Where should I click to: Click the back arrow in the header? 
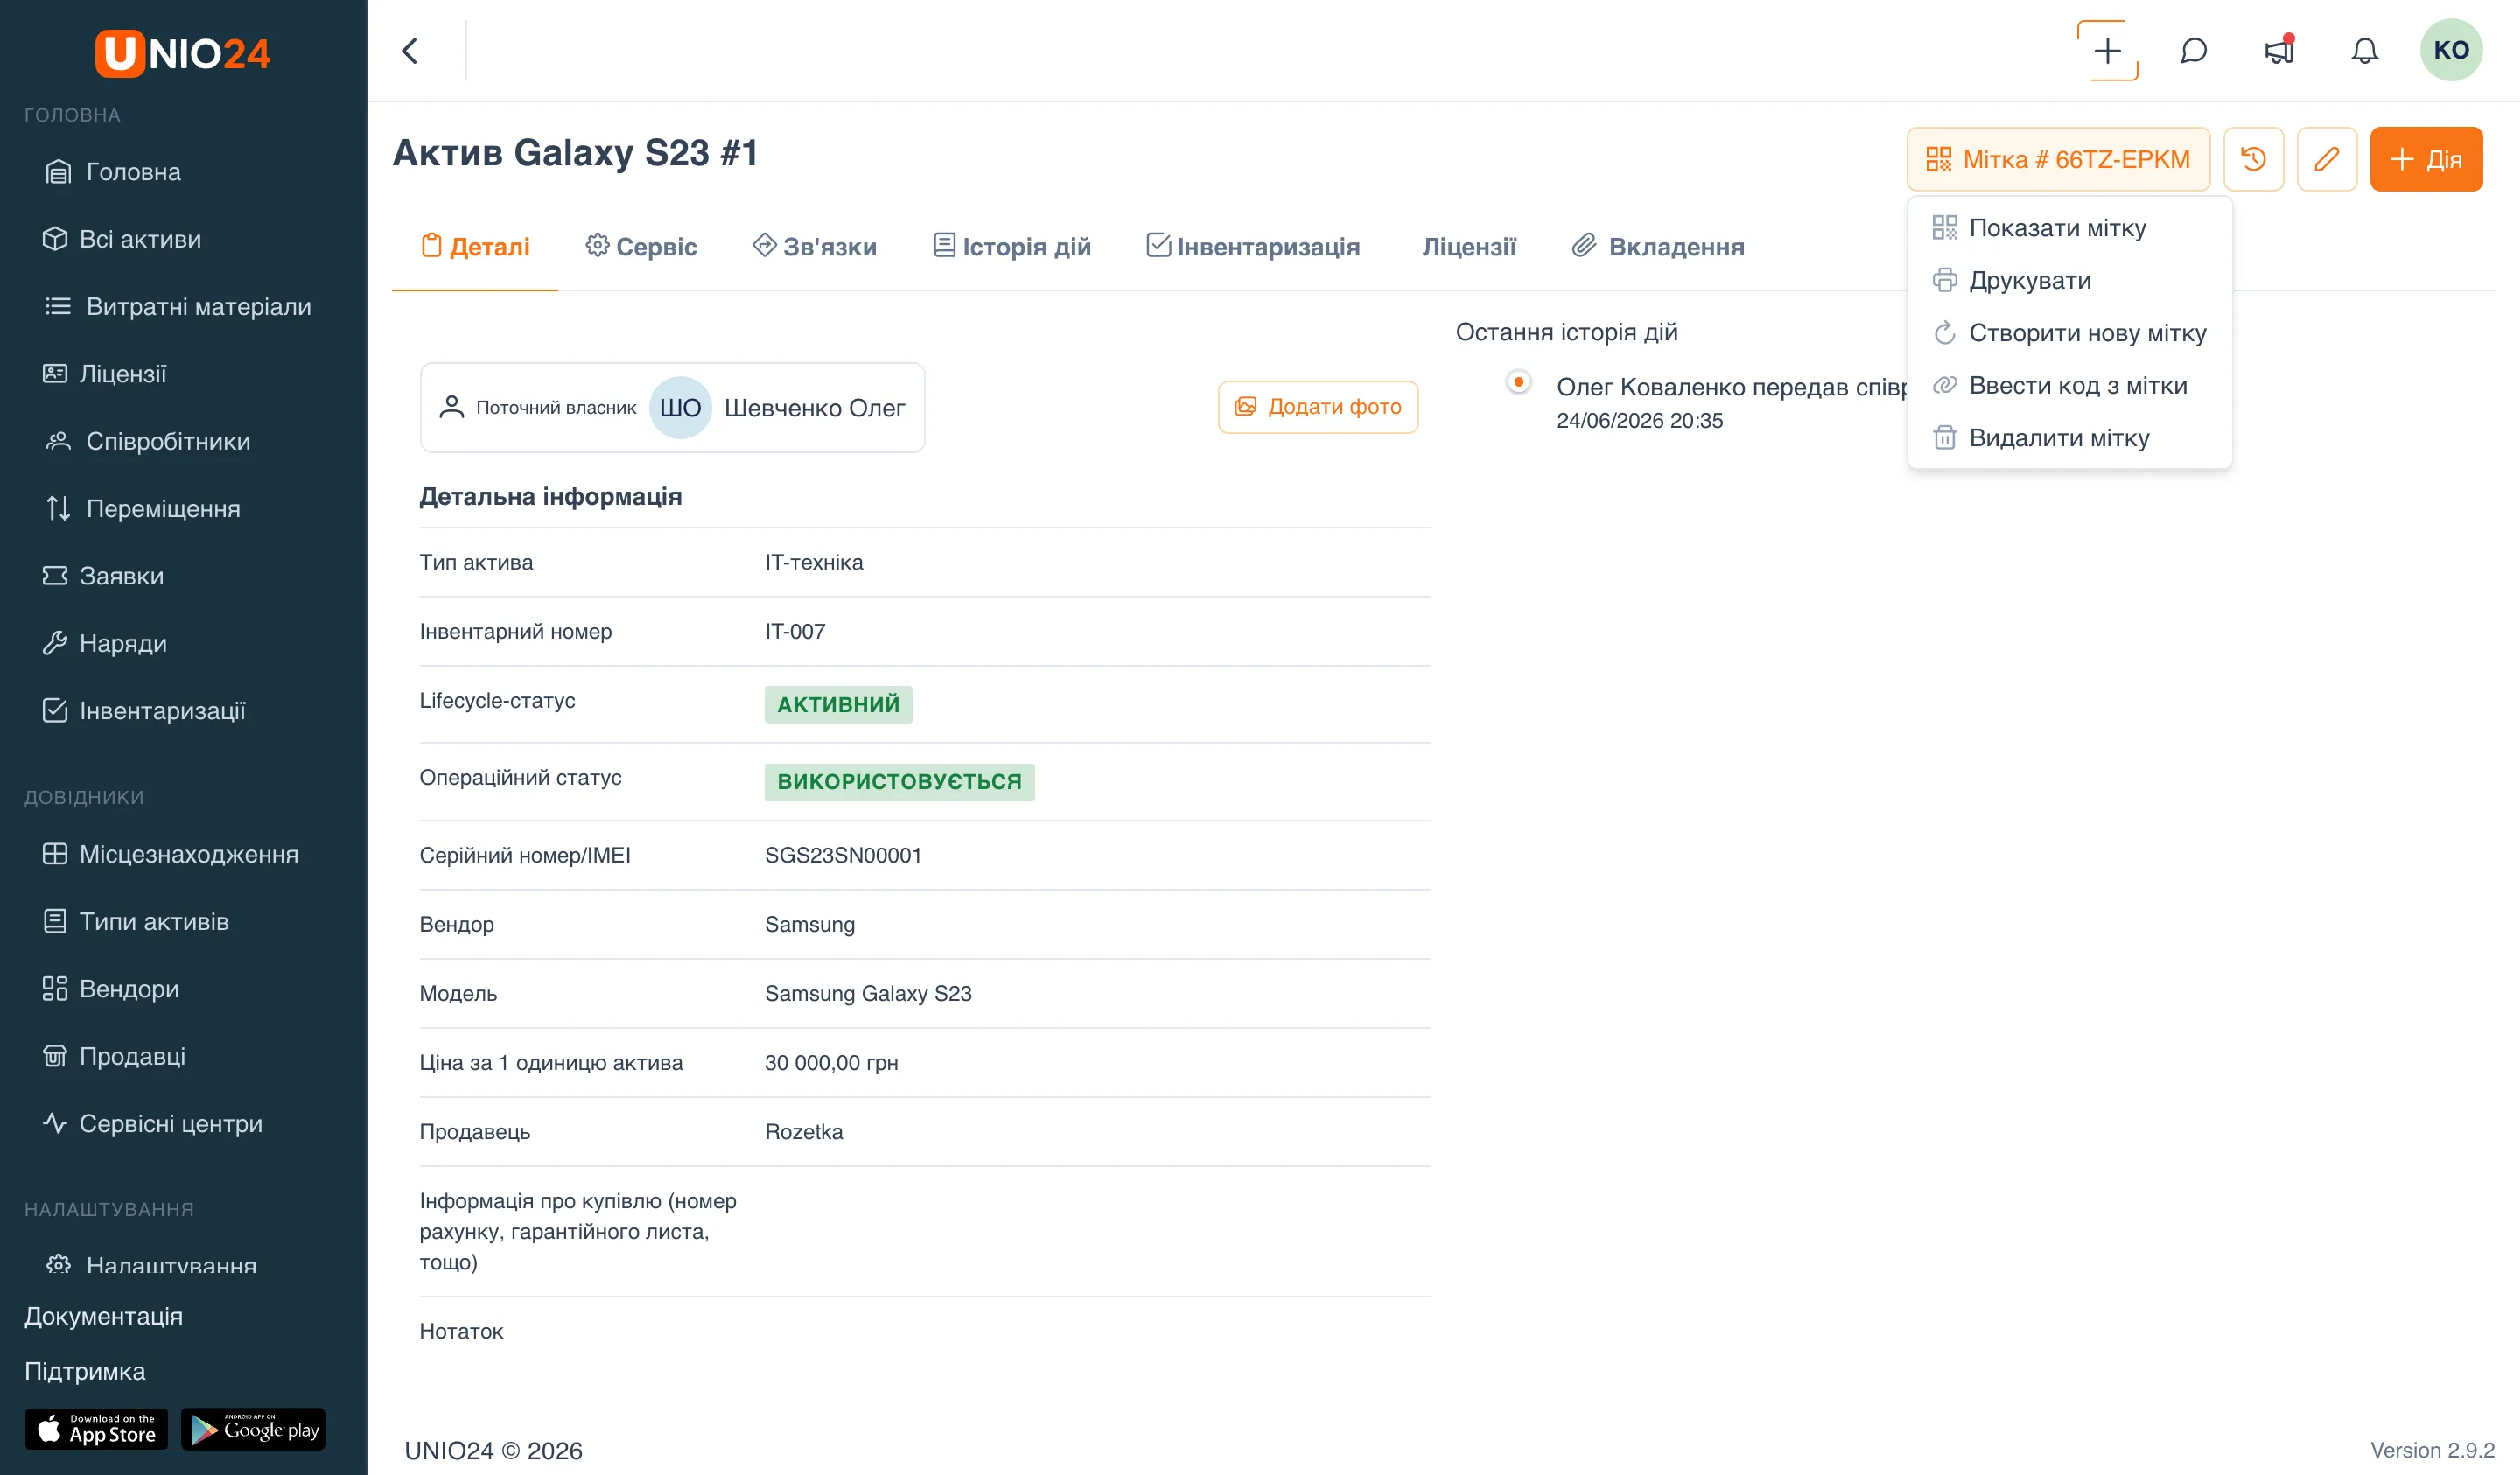click(x=410, y=51)
